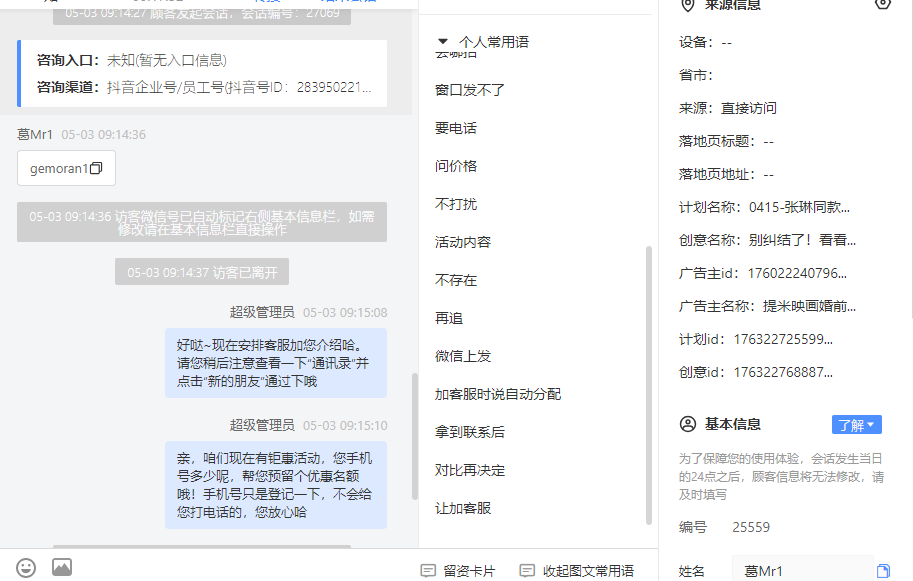Select quick phrase 加客服时说自动分配
913x581 pixels.
(497, 394)
